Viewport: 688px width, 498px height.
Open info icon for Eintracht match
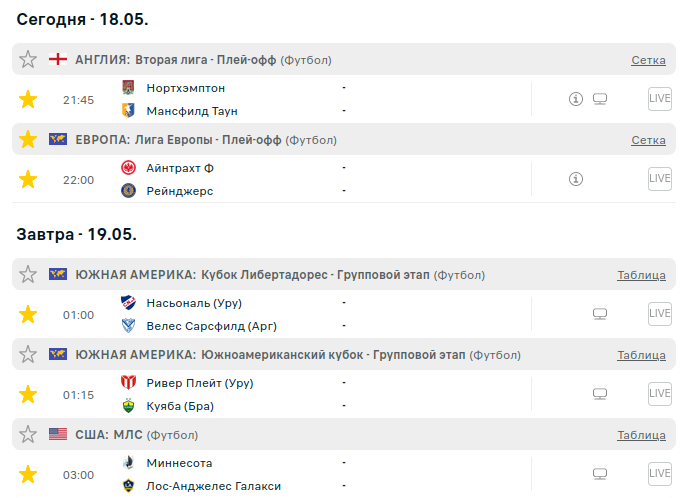[x=575, y=179]
